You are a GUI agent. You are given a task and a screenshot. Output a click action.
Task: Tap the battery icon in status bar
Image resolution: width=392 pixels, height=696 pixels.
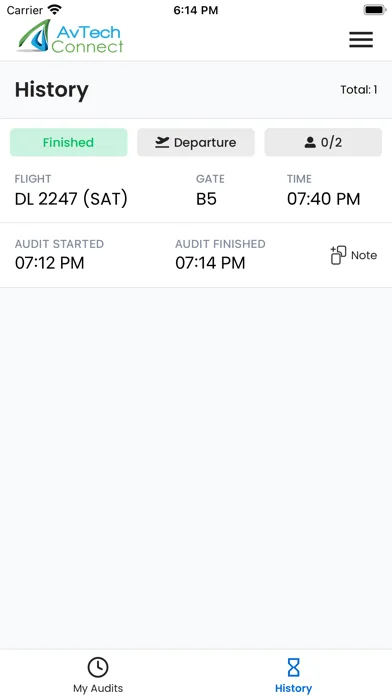(x=374, y=10)
